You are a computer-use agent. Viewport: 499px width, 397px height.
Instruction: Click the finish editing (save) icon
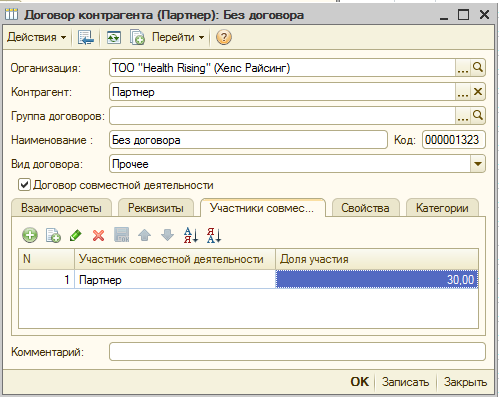(x=122, y=235)
